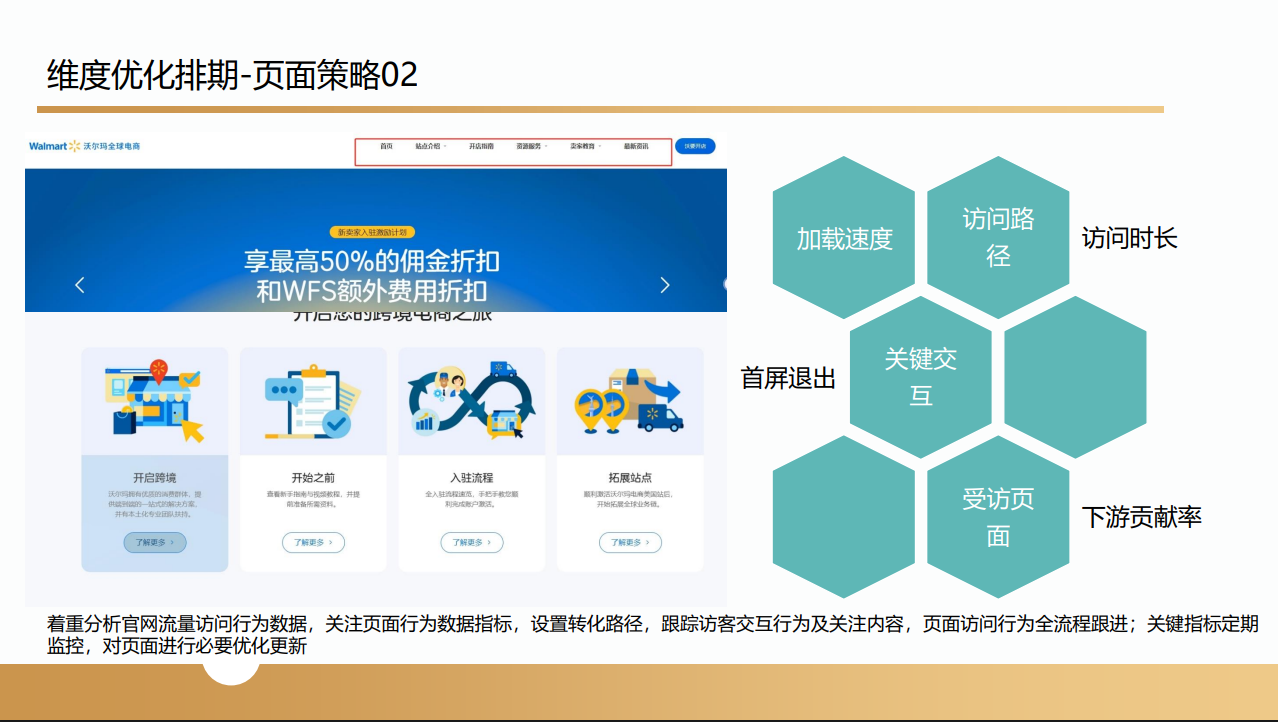Screen dimensions: 1278x722
Task: Open the 资源服务 menu
Action: [529, 146]
